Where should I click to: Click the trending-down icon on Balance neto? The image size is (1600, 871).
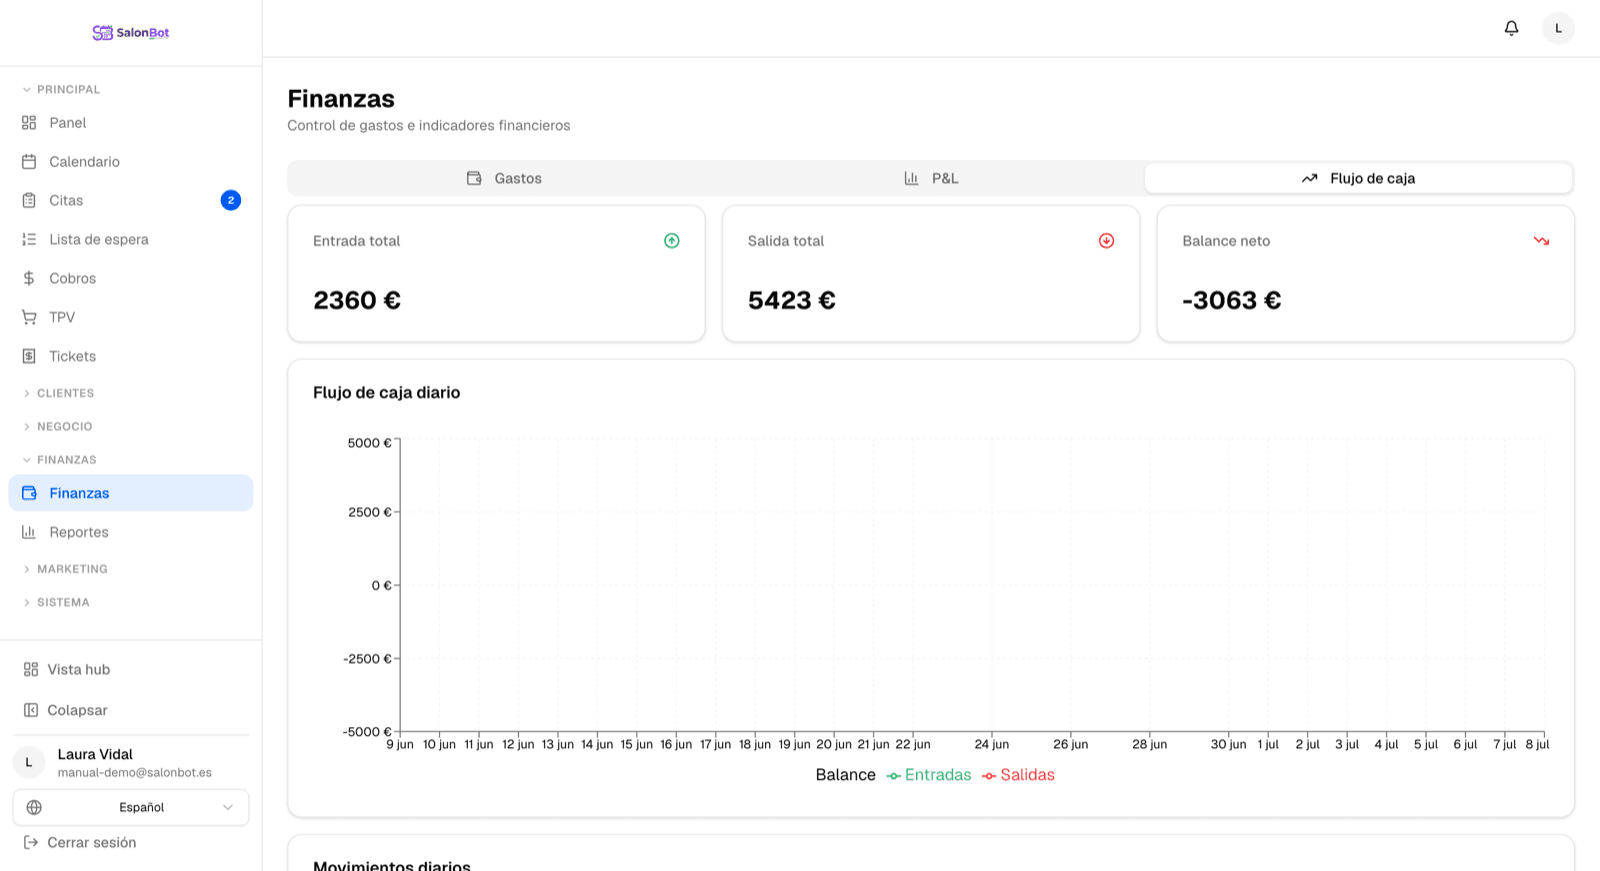coord(1541,241)
